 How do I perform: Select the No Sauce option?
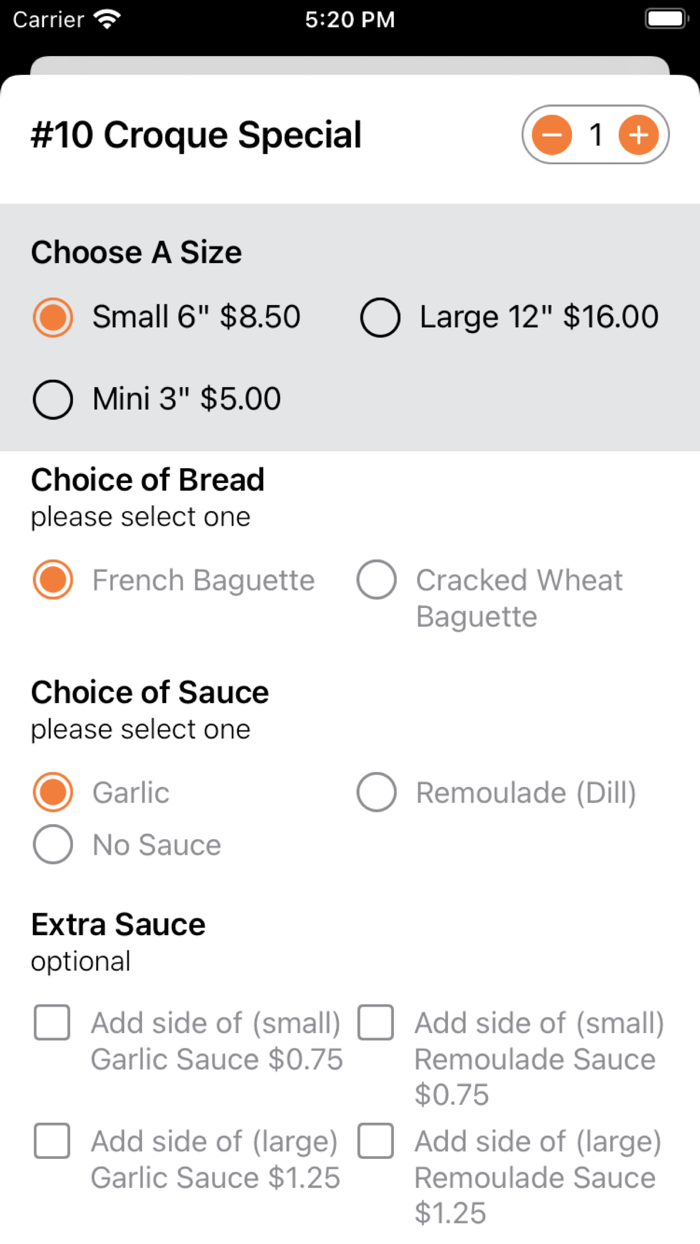[x=52, y=844]
